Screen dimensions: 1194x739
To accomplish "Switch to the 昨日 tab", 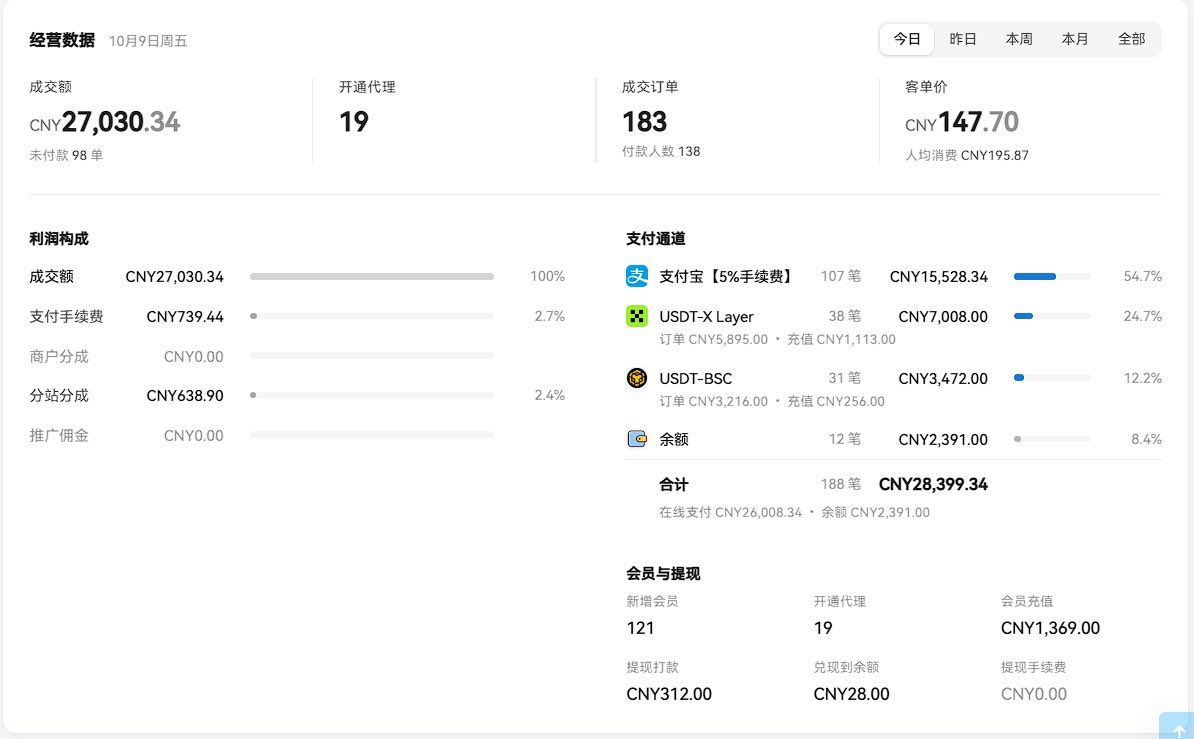I will point(963,39).
